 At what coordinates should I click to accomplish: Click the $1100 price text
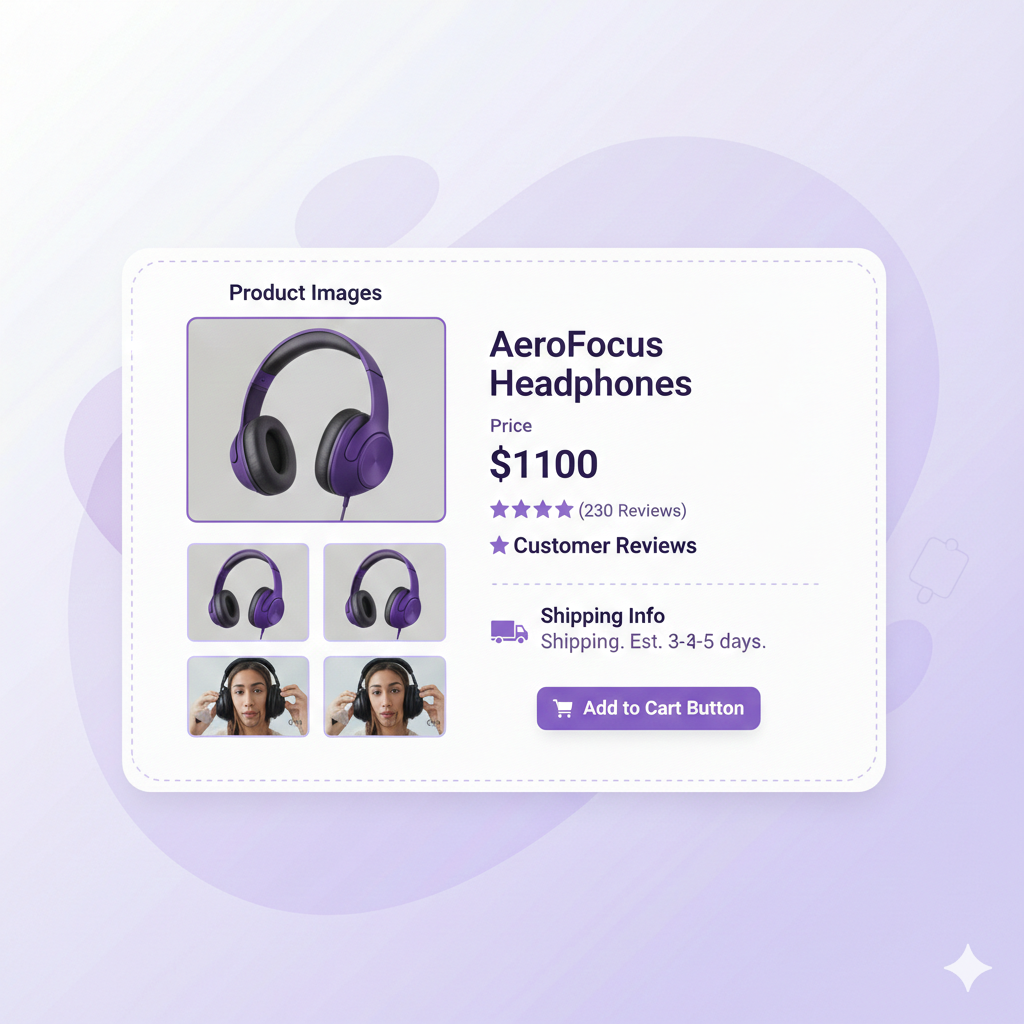pyautogui.click(x=543, y=464)
